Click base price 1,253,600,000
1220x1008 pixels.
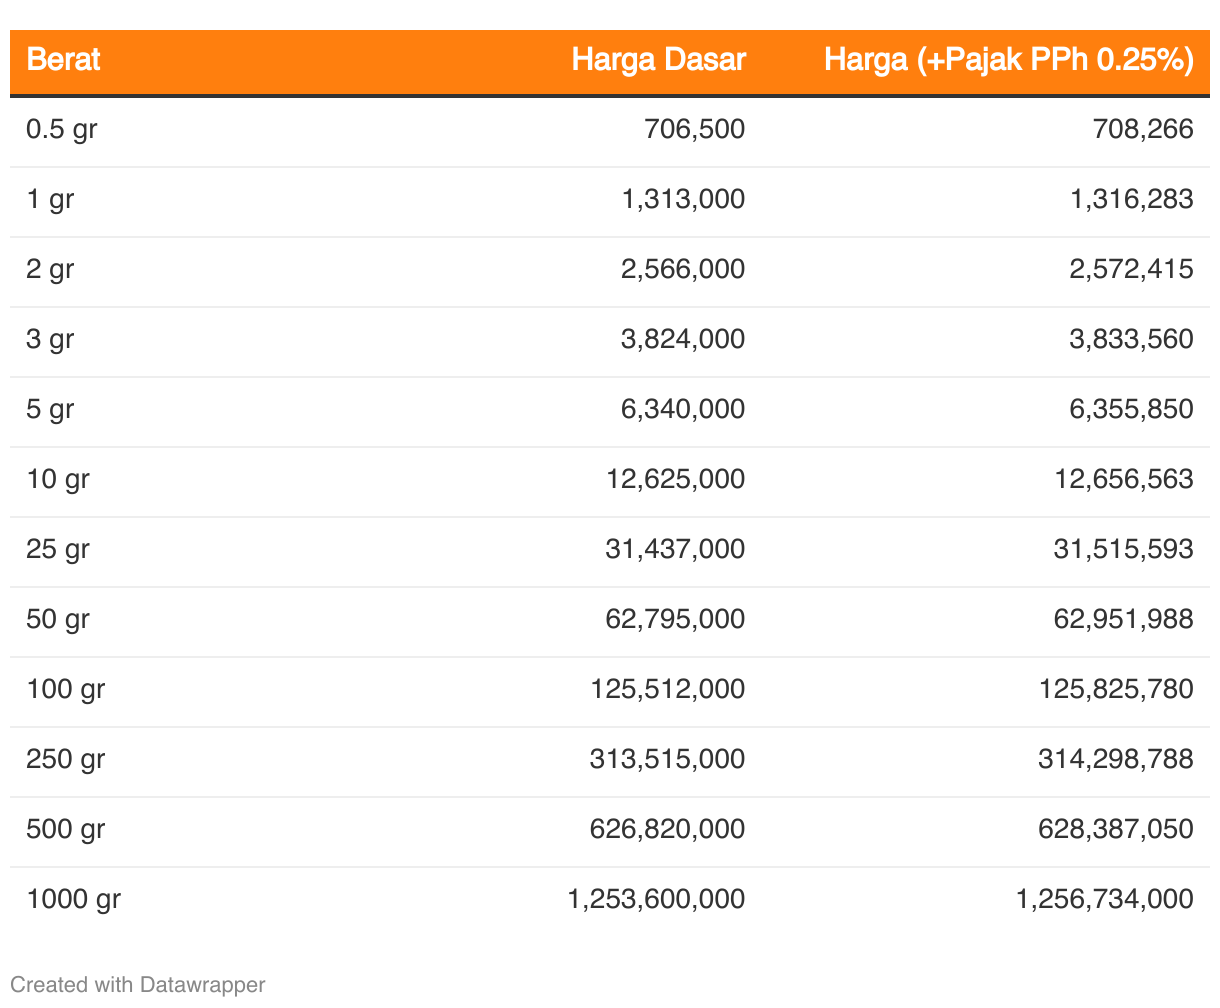click(656, 899)
